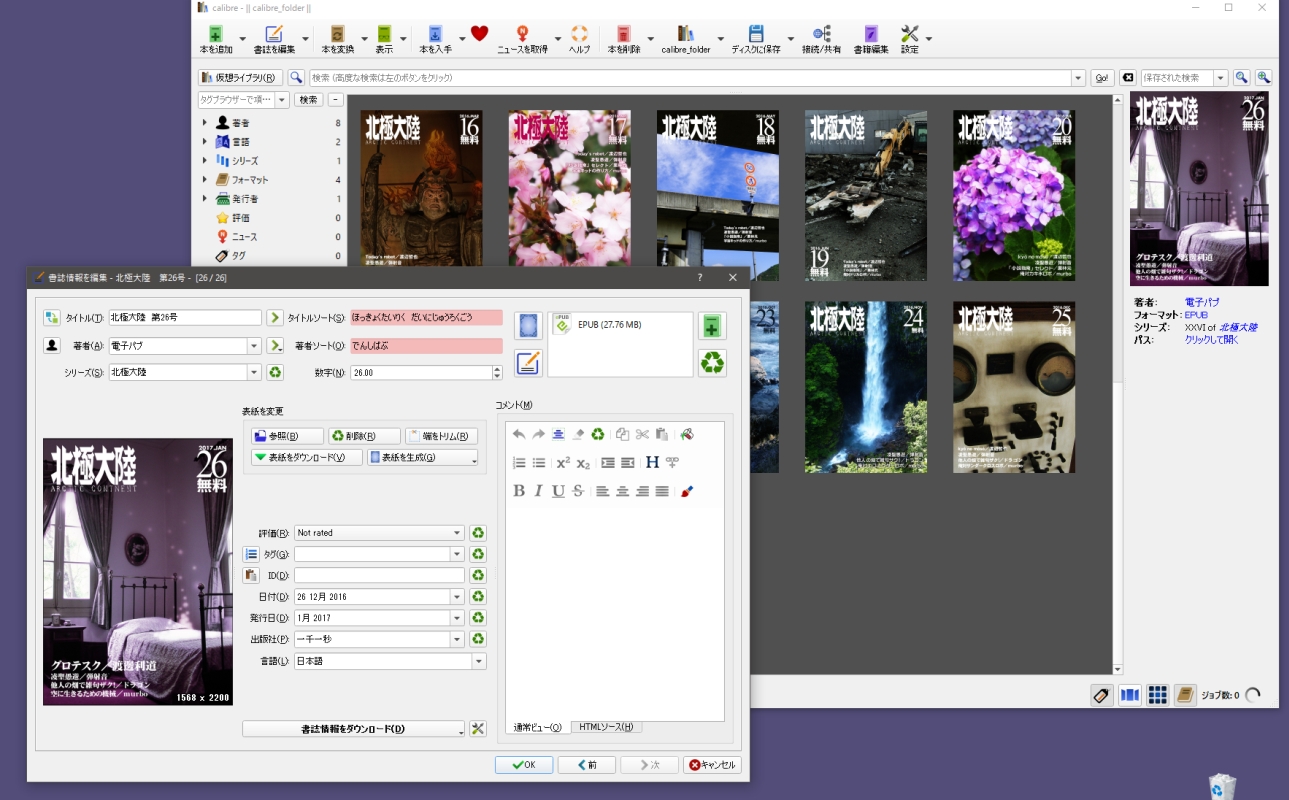Click the 表紙をダウンロード button
The width and height of the screenshot is (1289, 800).
point(306,457)
